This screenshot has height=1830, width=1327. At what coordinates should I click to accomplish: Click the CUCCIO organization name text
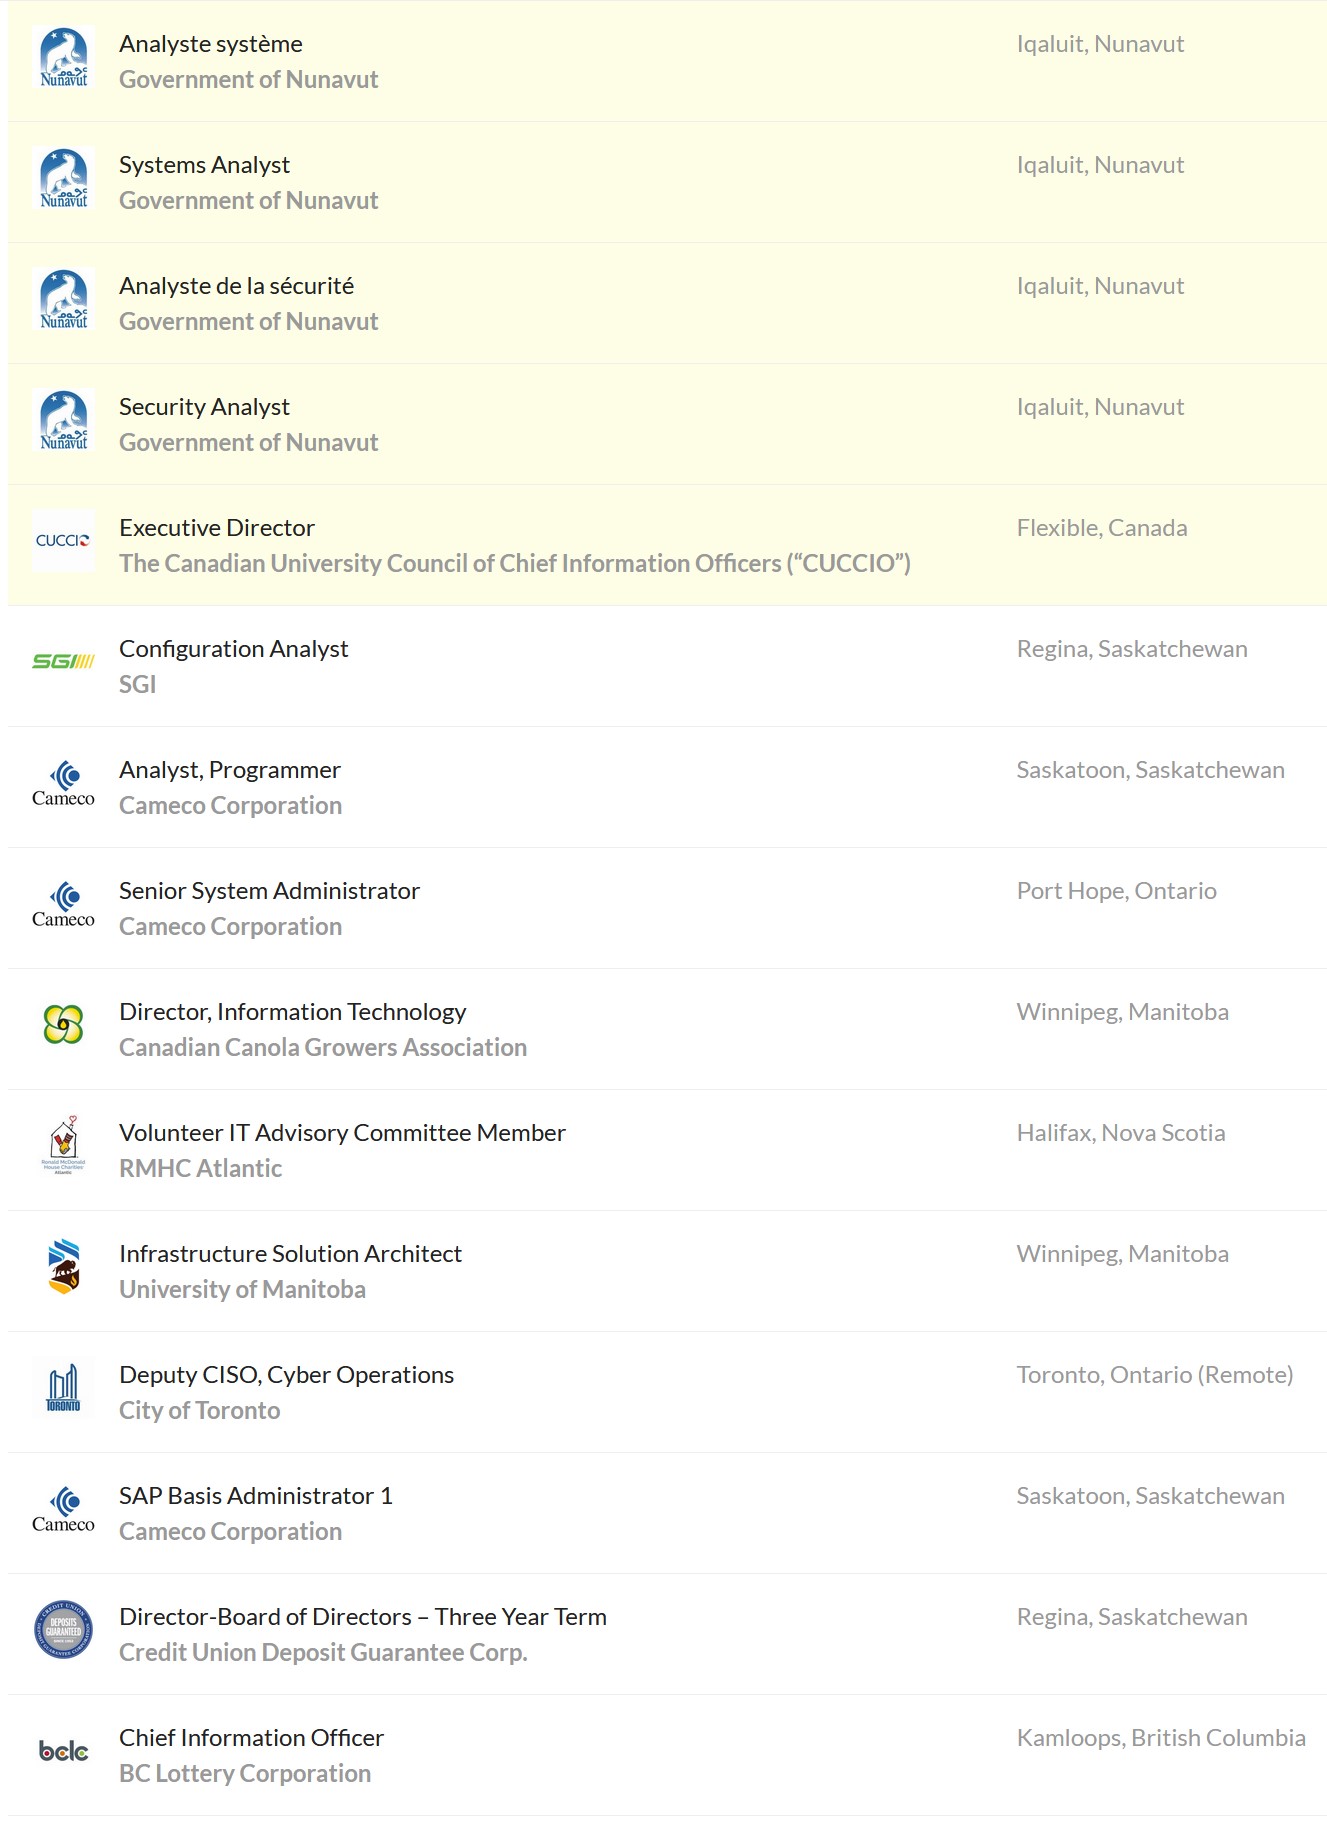515,564
